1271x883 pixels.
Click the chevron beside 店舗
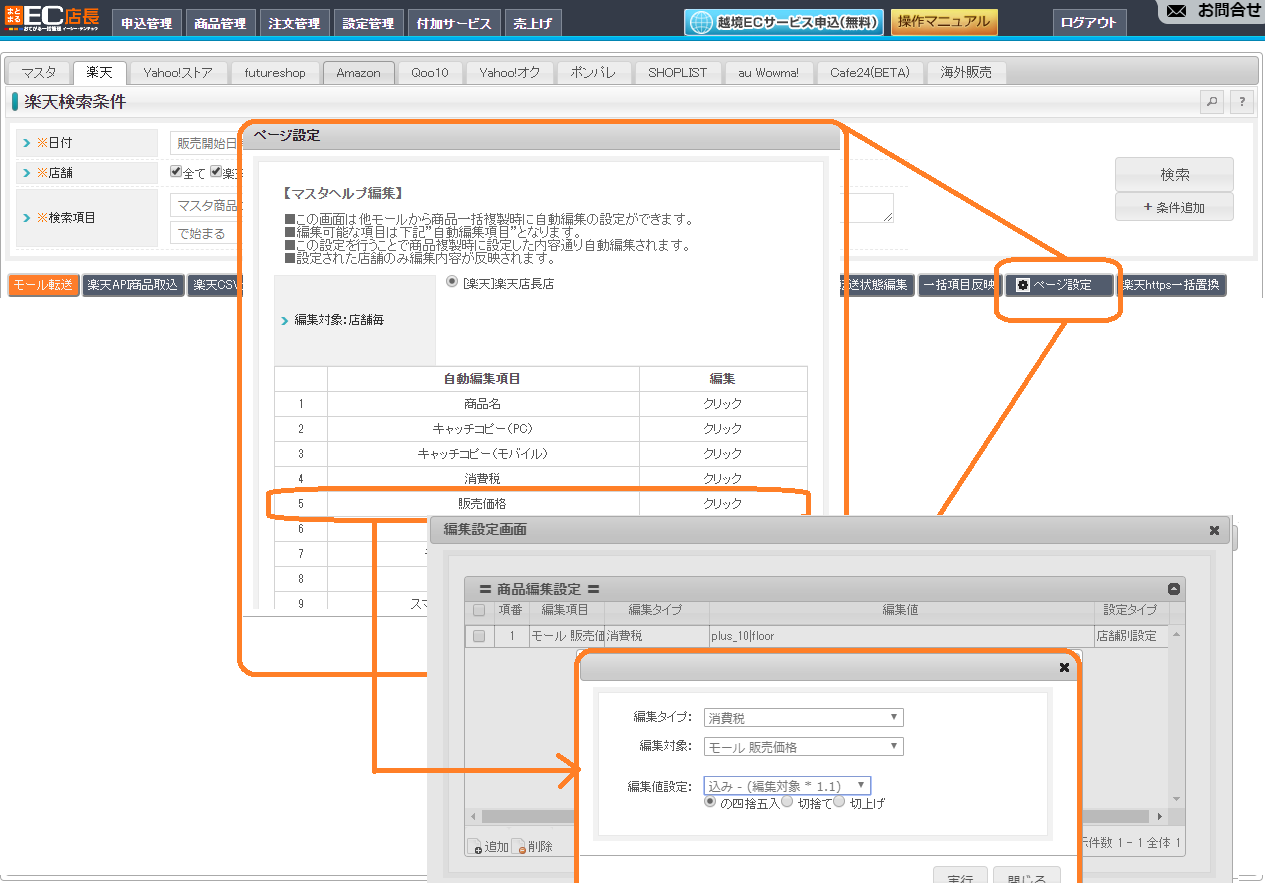[x=27, y=172]
